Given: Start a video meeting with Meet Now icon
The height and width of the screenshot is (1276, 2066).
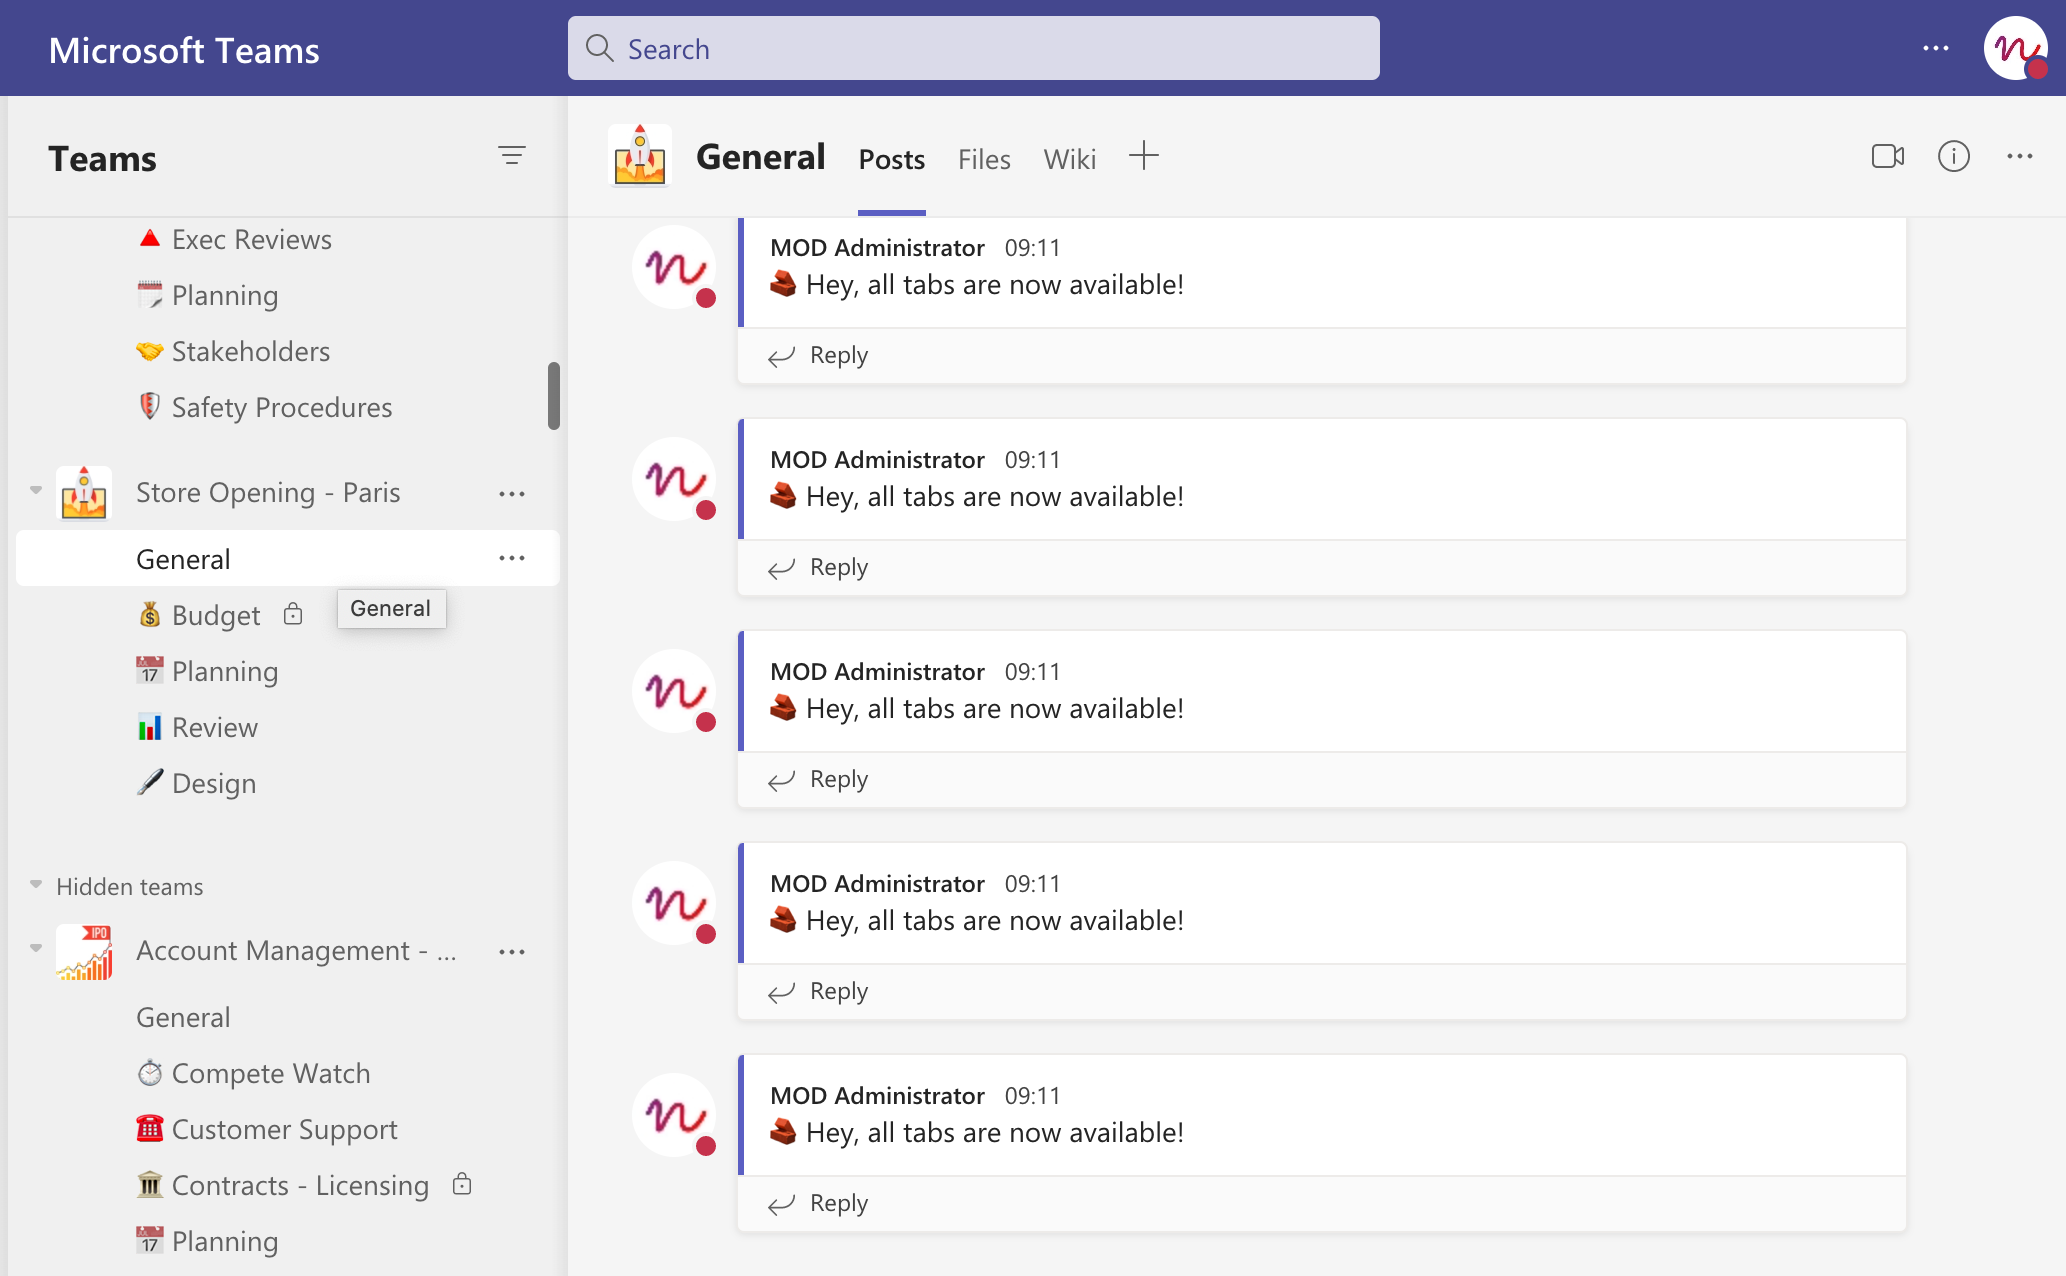Looking at the screenshot, I should tap(1887, 157).
